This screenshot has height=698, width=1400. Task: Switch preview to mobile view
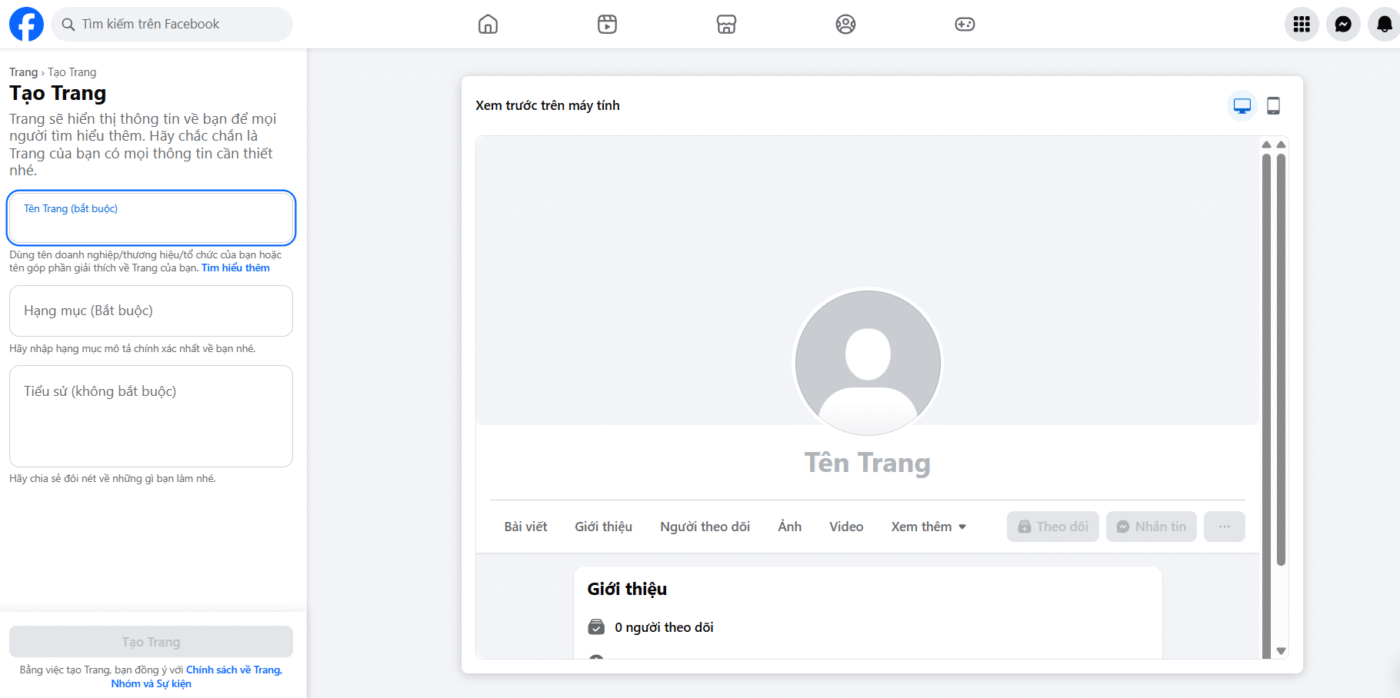pyautogui.click(x=1273, y=104)
